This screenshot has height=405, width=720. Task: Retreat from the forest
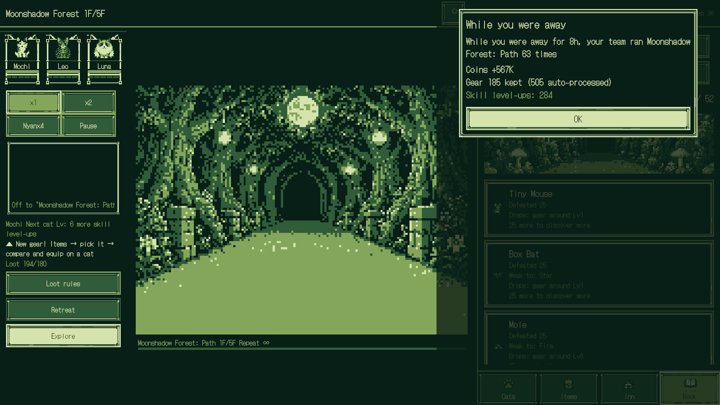point(63,309)
